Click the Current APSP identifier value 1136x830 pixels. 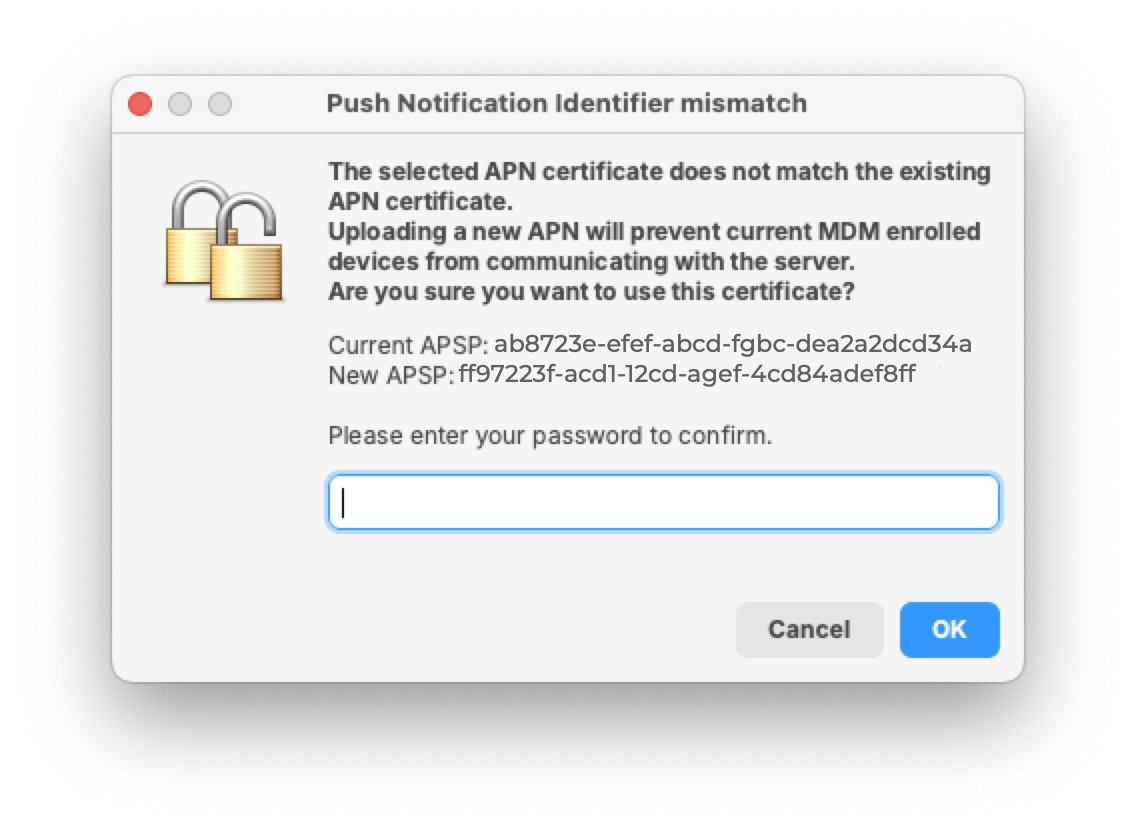(733, 345)
